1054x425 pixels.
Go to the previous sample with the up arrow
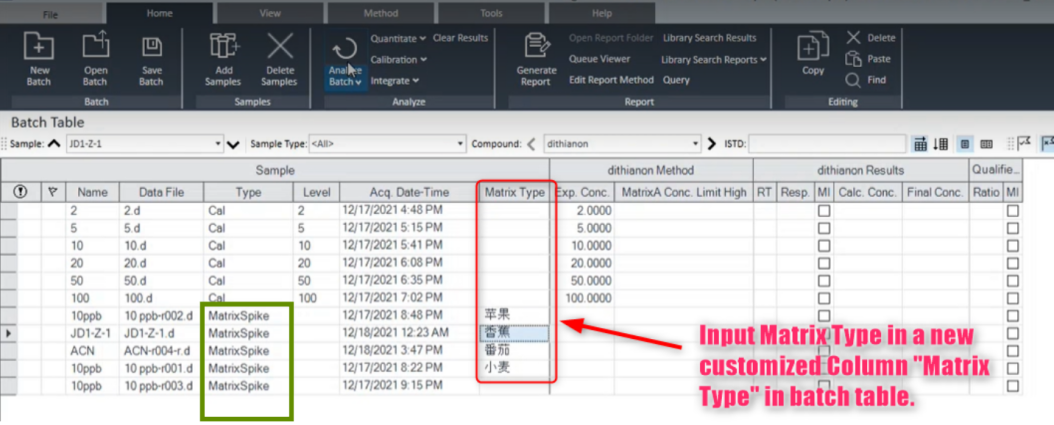[55, 144]
